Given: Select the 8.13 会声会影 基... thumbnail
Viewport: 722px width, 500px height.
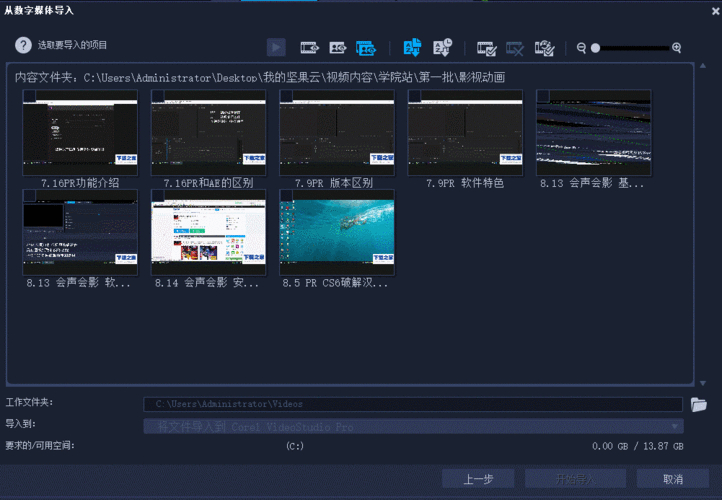Looking at the screenshot, I should (594, 133).
